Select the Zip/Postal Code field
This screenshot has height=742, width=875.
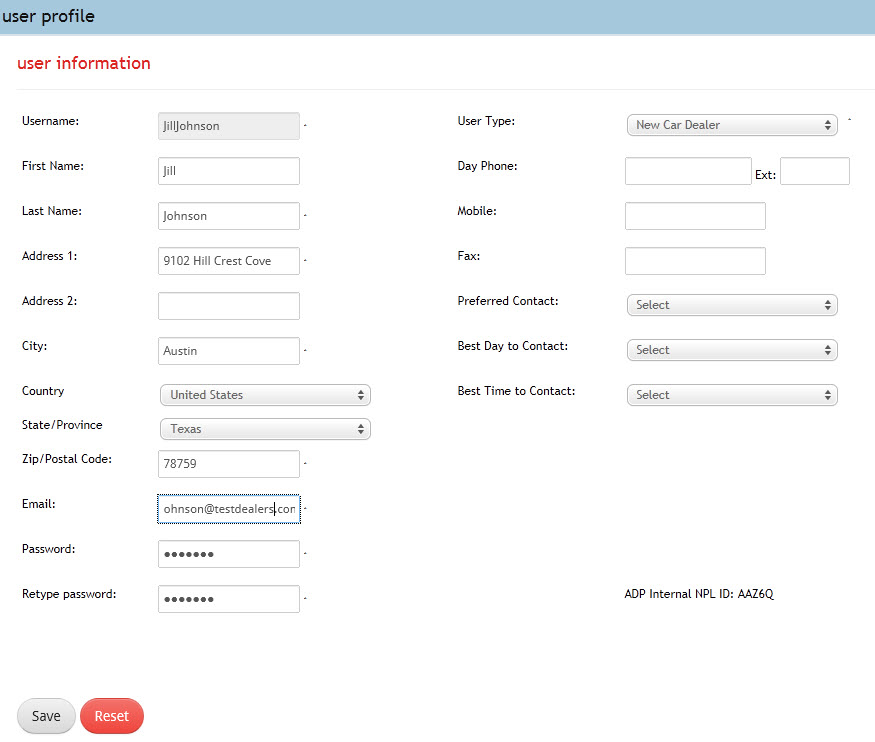point(229,464)
